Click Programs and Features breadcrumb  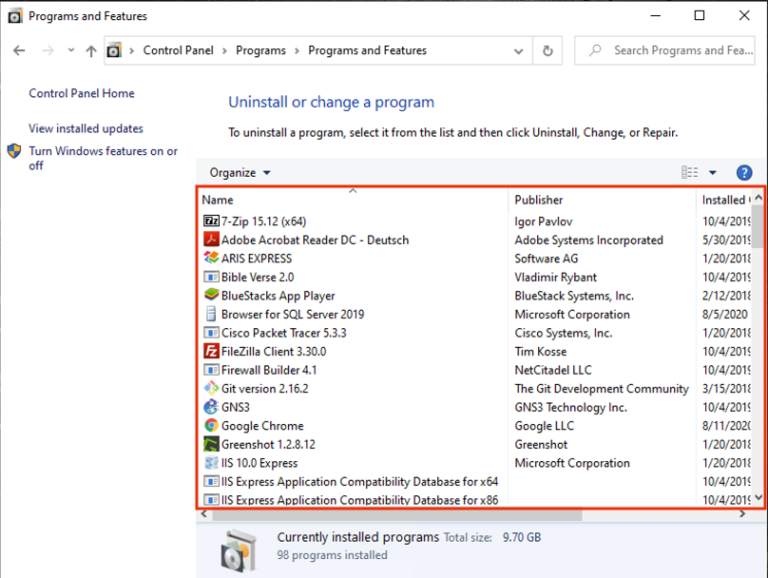[x=367, y=50]
